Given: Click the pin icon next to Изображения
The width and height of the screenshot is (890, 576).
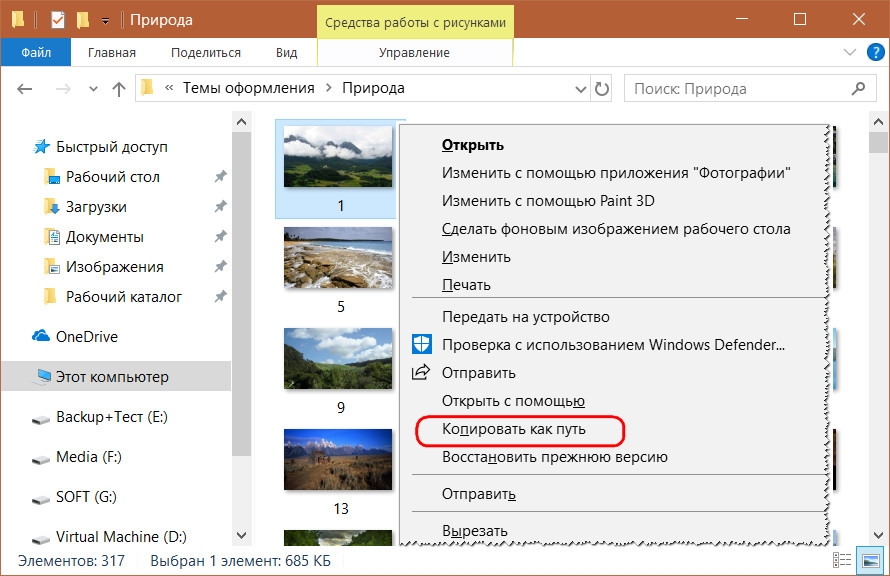Looking at the screenshot, I should (220, 267).
